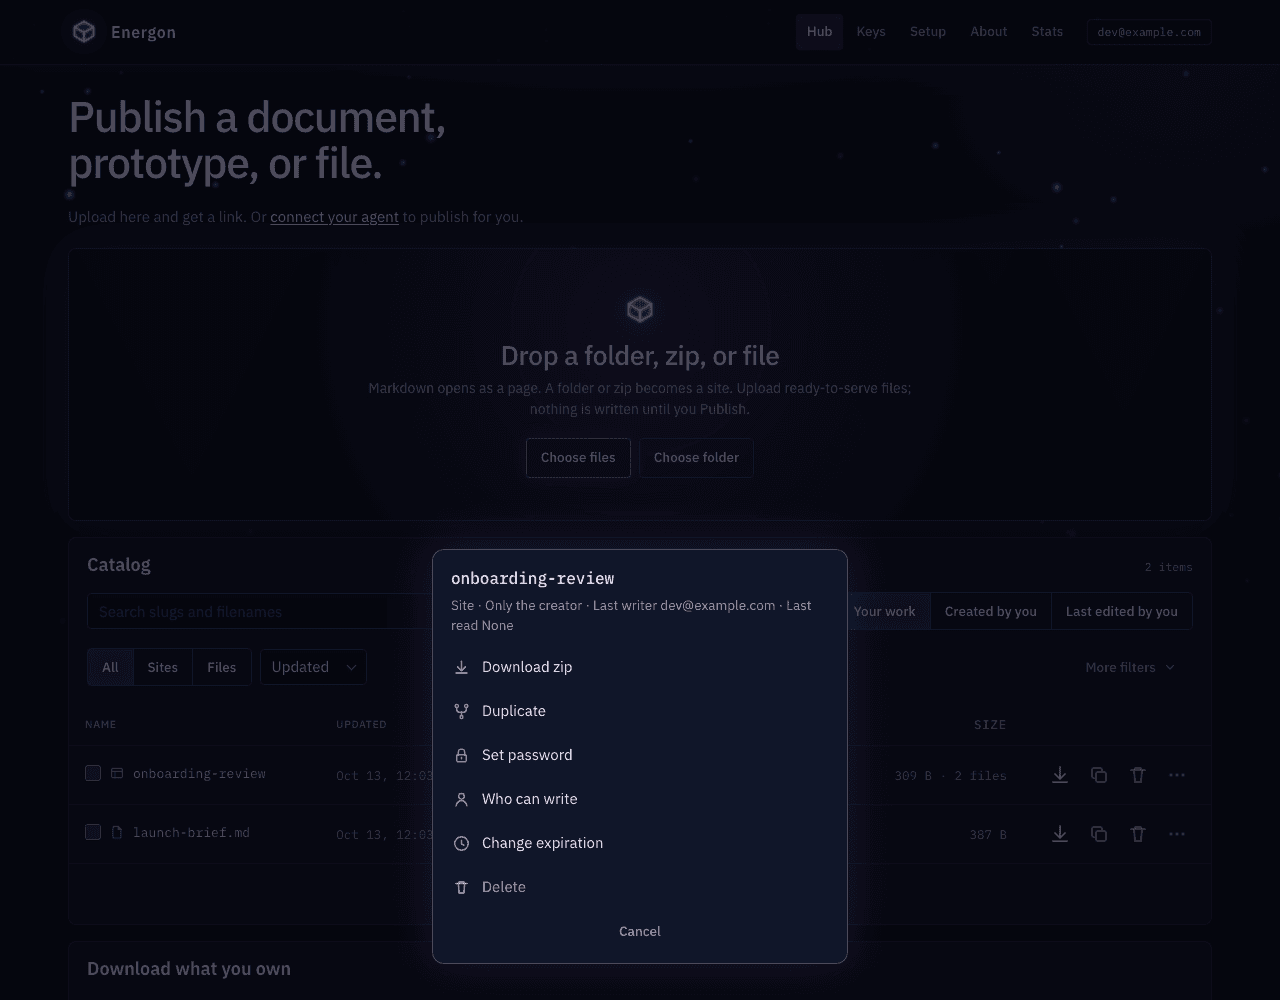The width and height of the screenshot is (1280, 1000).
Task: Open the dev@example.com account menu
Action: pos(1149,32)
